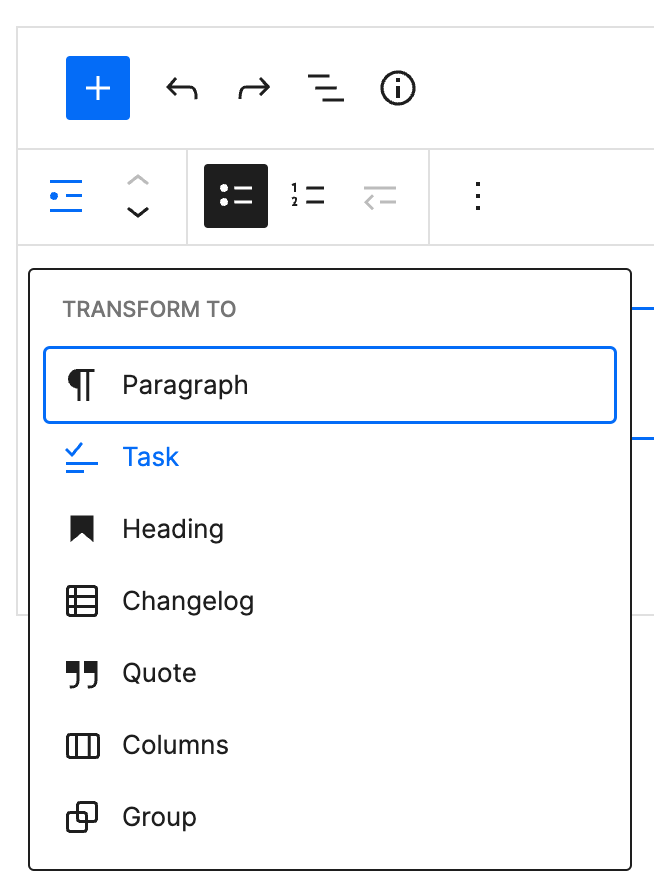View document information details
This screenshot has width=654, height=896.
tap(397, 88)
